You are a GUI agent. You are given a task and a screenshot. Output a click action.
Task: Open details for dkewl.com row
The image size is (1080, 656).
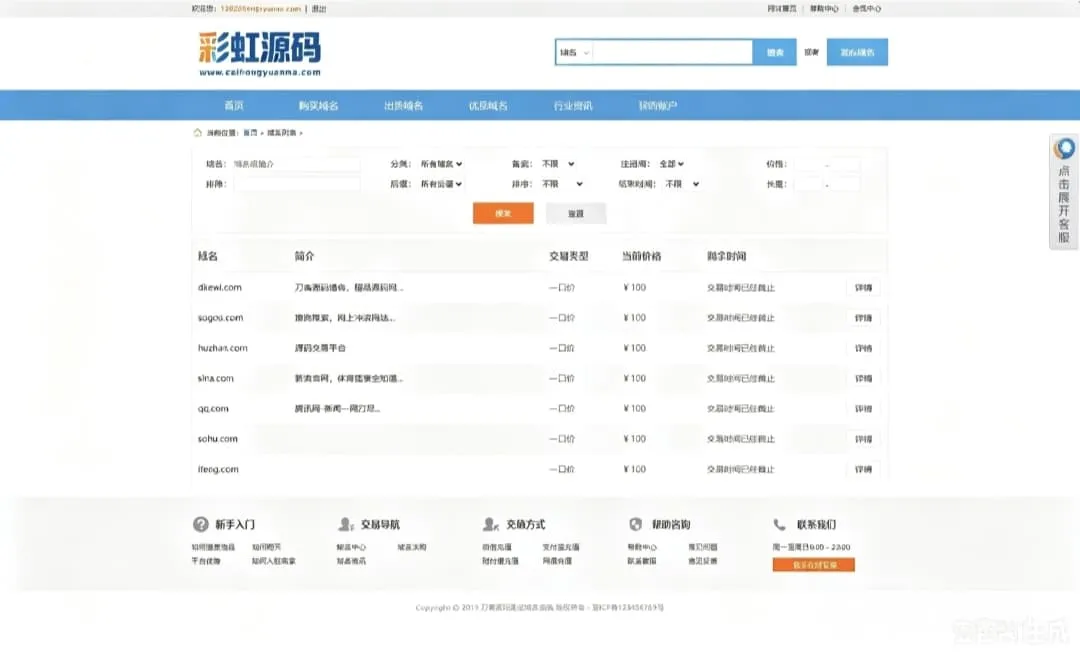coord(863,287)
